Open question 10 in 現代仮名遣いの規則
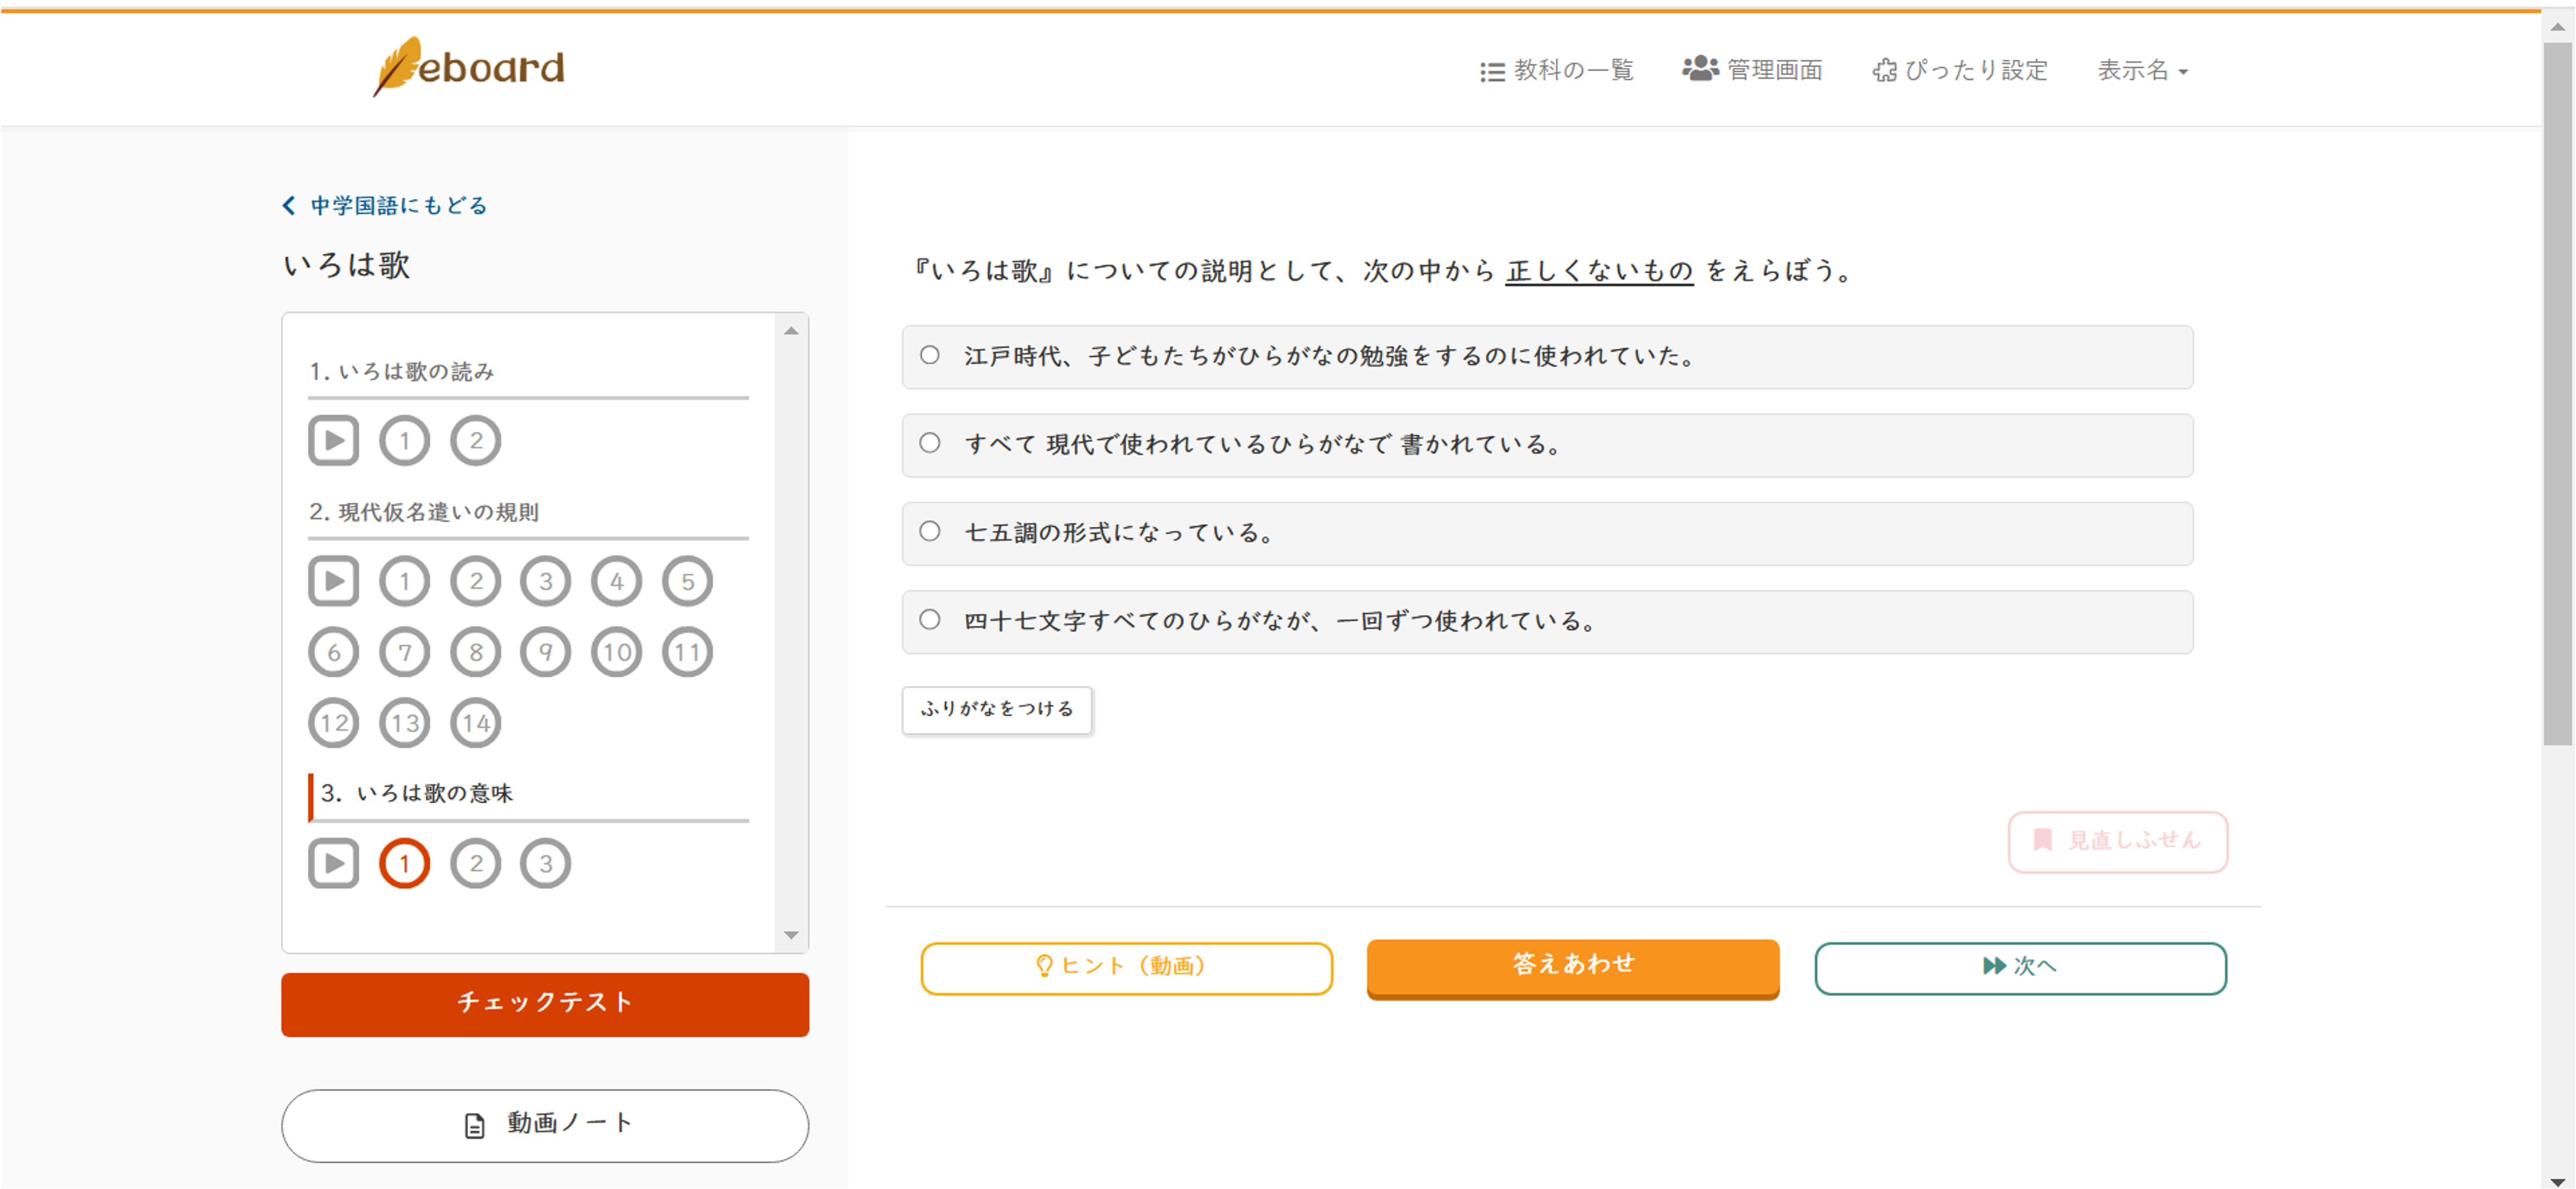Image resolution: width=2576 pixels, height=1189 pixels. [616, 652]
